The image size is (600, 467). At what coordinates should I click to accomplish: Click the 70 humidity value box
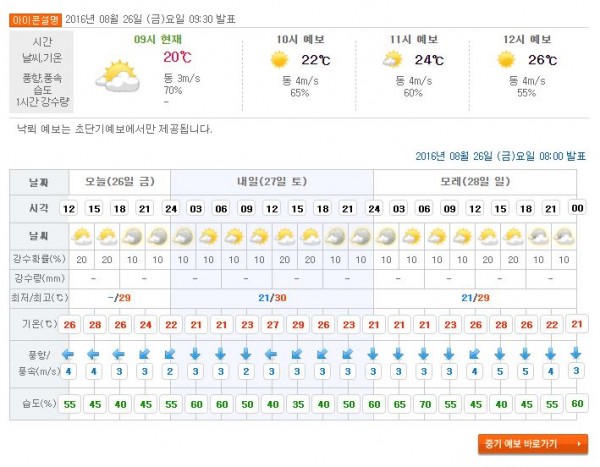(425, 404)
